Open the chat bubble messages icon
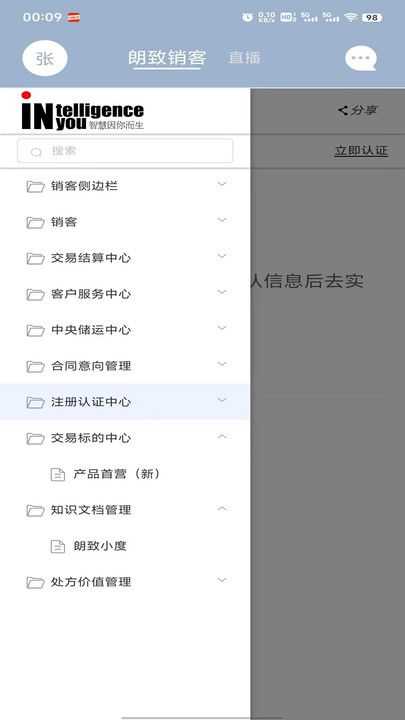The height and width of the screenshot is (720, 405). tap(361, 58)
